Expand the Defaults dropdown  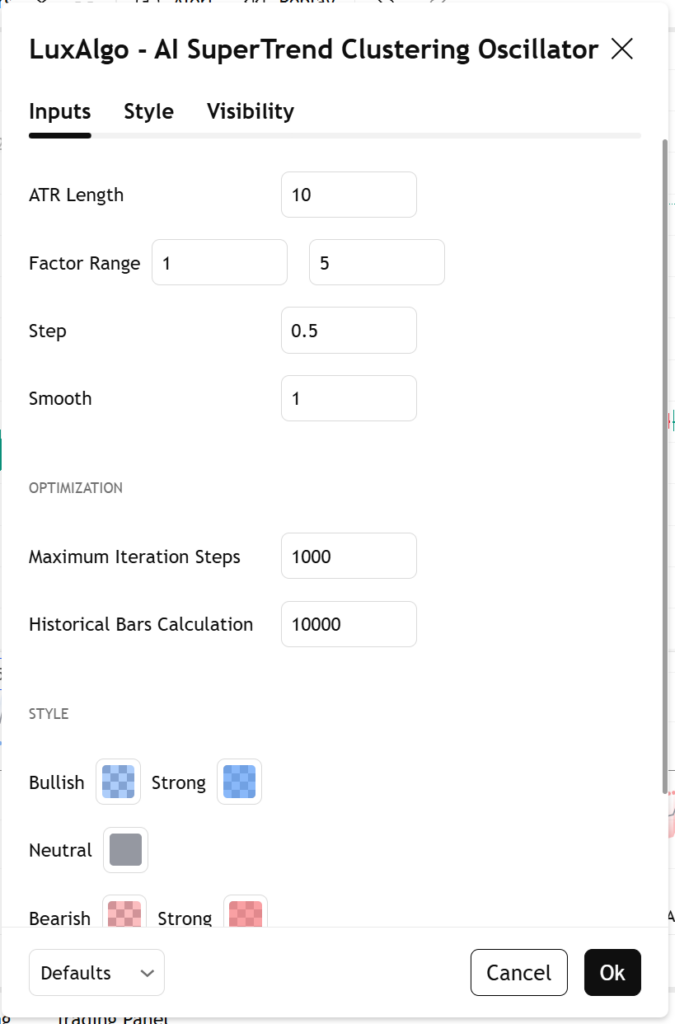tap(96, 972)
